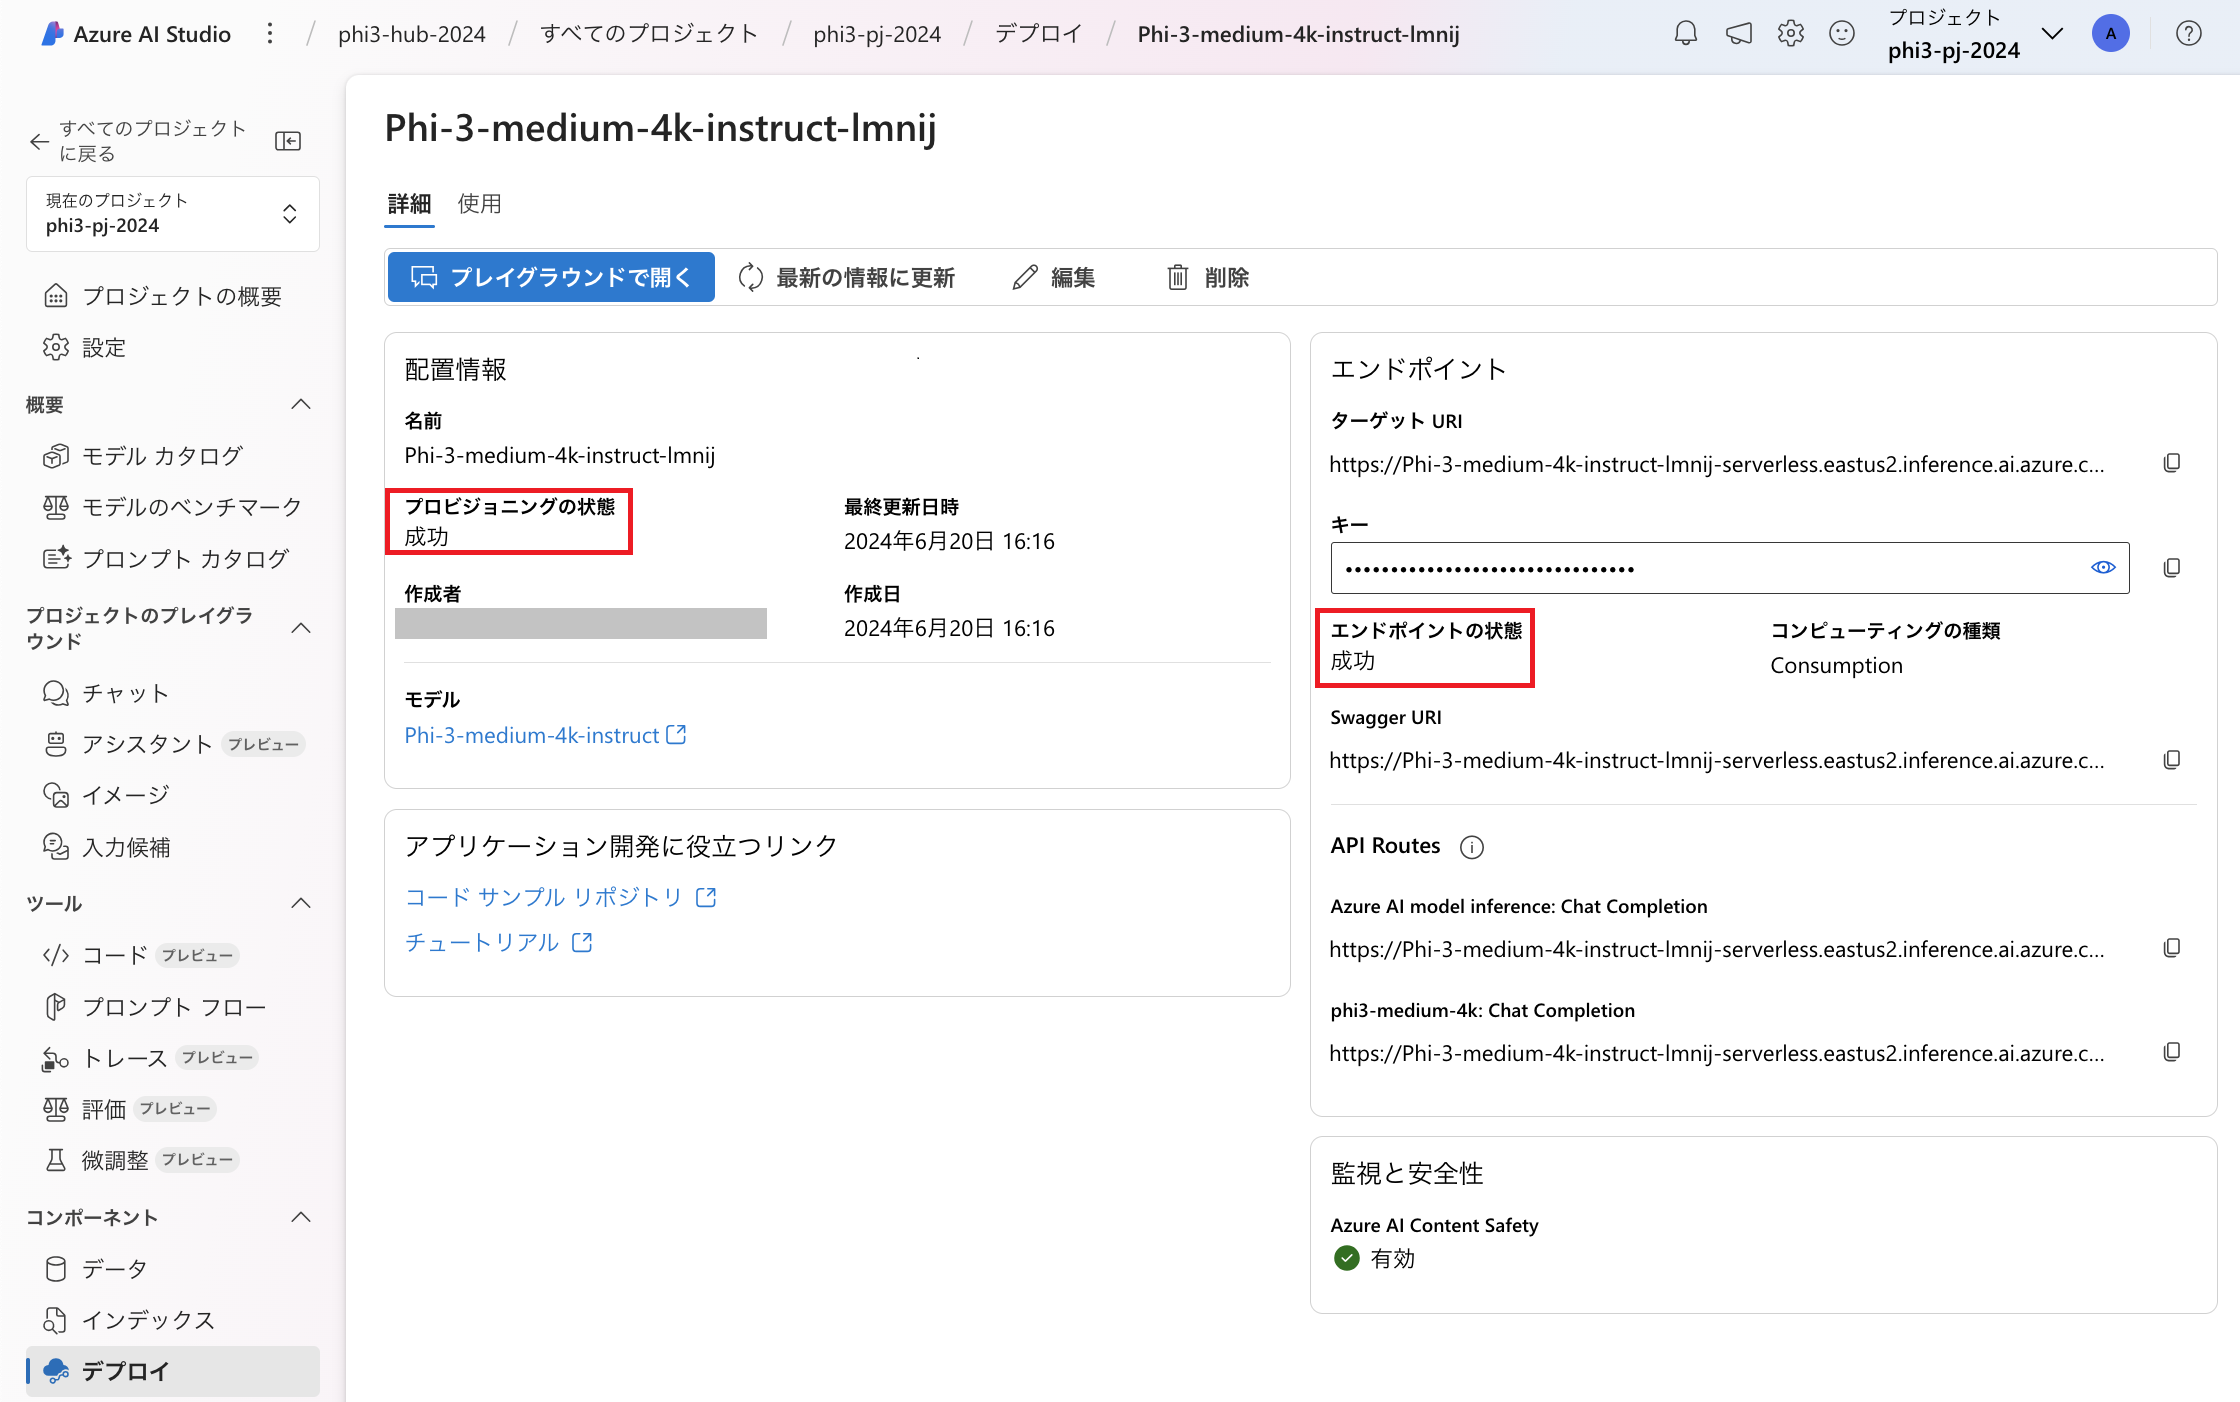Go back using the arrow beside すべてのプロジェクトに戻る

point(39,141)
